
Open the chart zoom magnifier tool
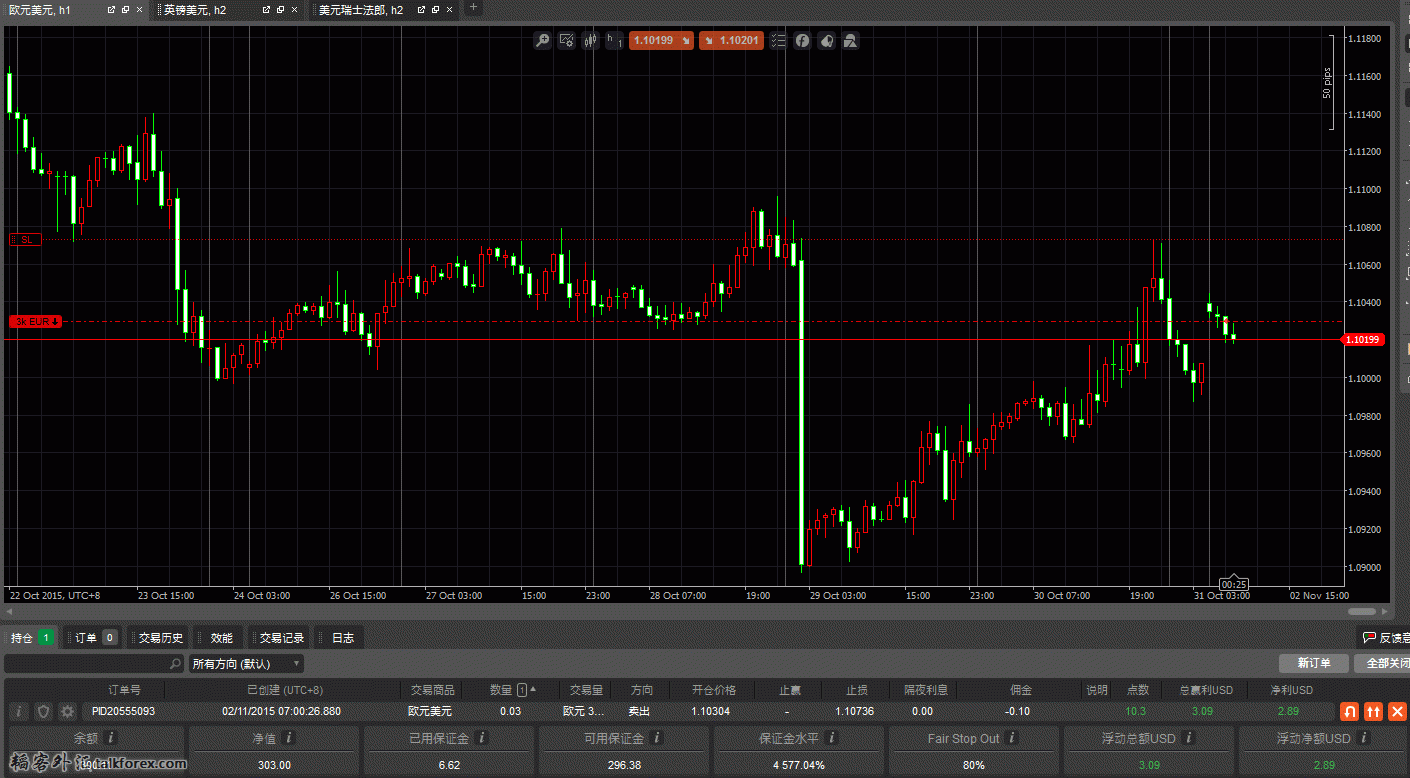(542, 41)
